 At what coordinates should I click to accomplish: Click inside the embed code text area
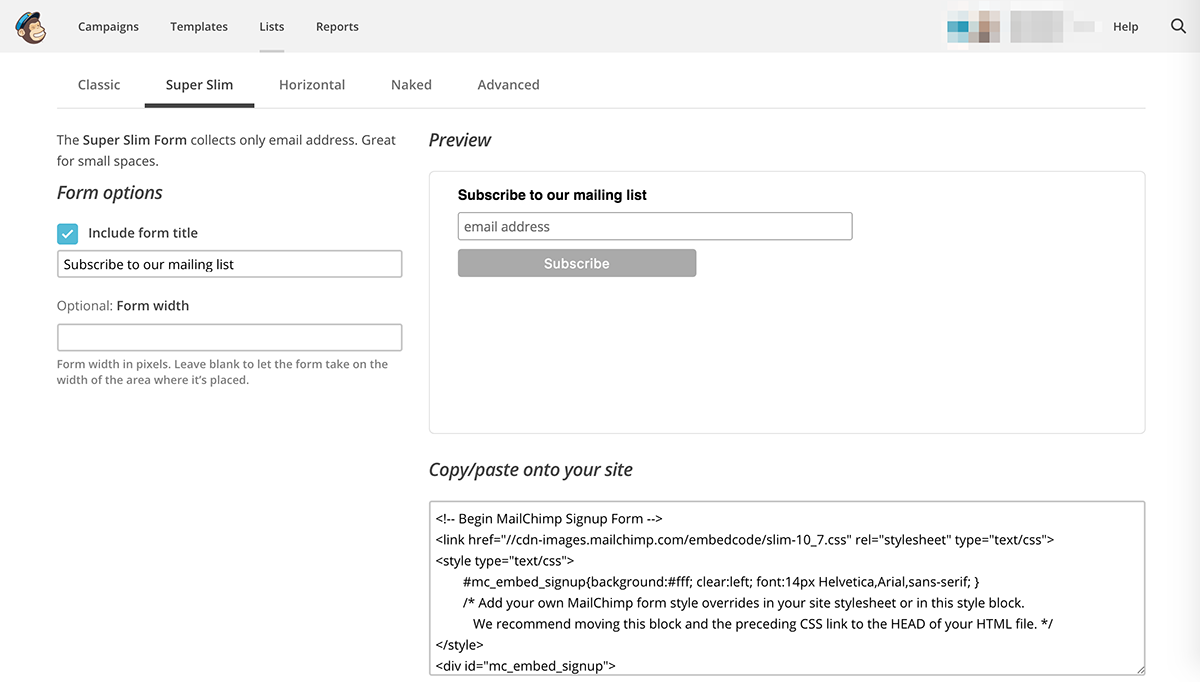pyautogui.click(x=786, y=588)
